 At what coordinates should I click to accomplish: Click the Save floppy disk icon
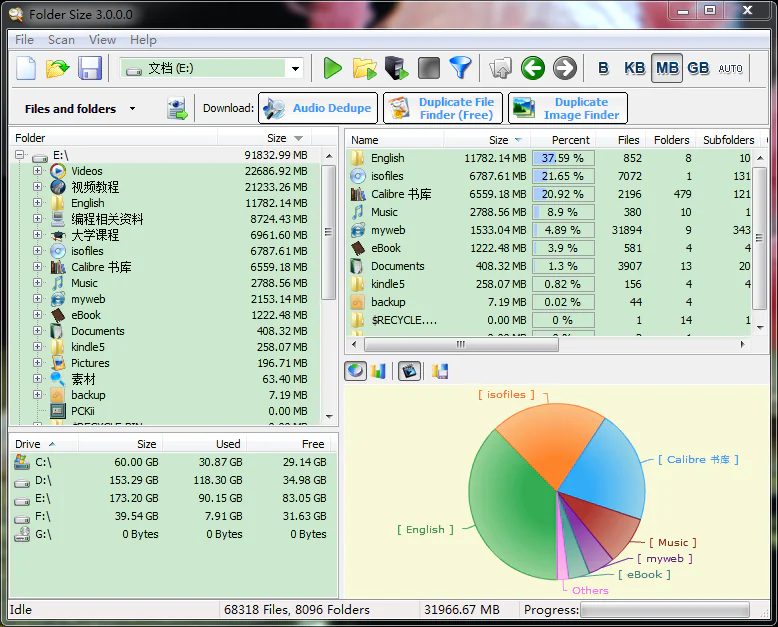tap(90, 68)
